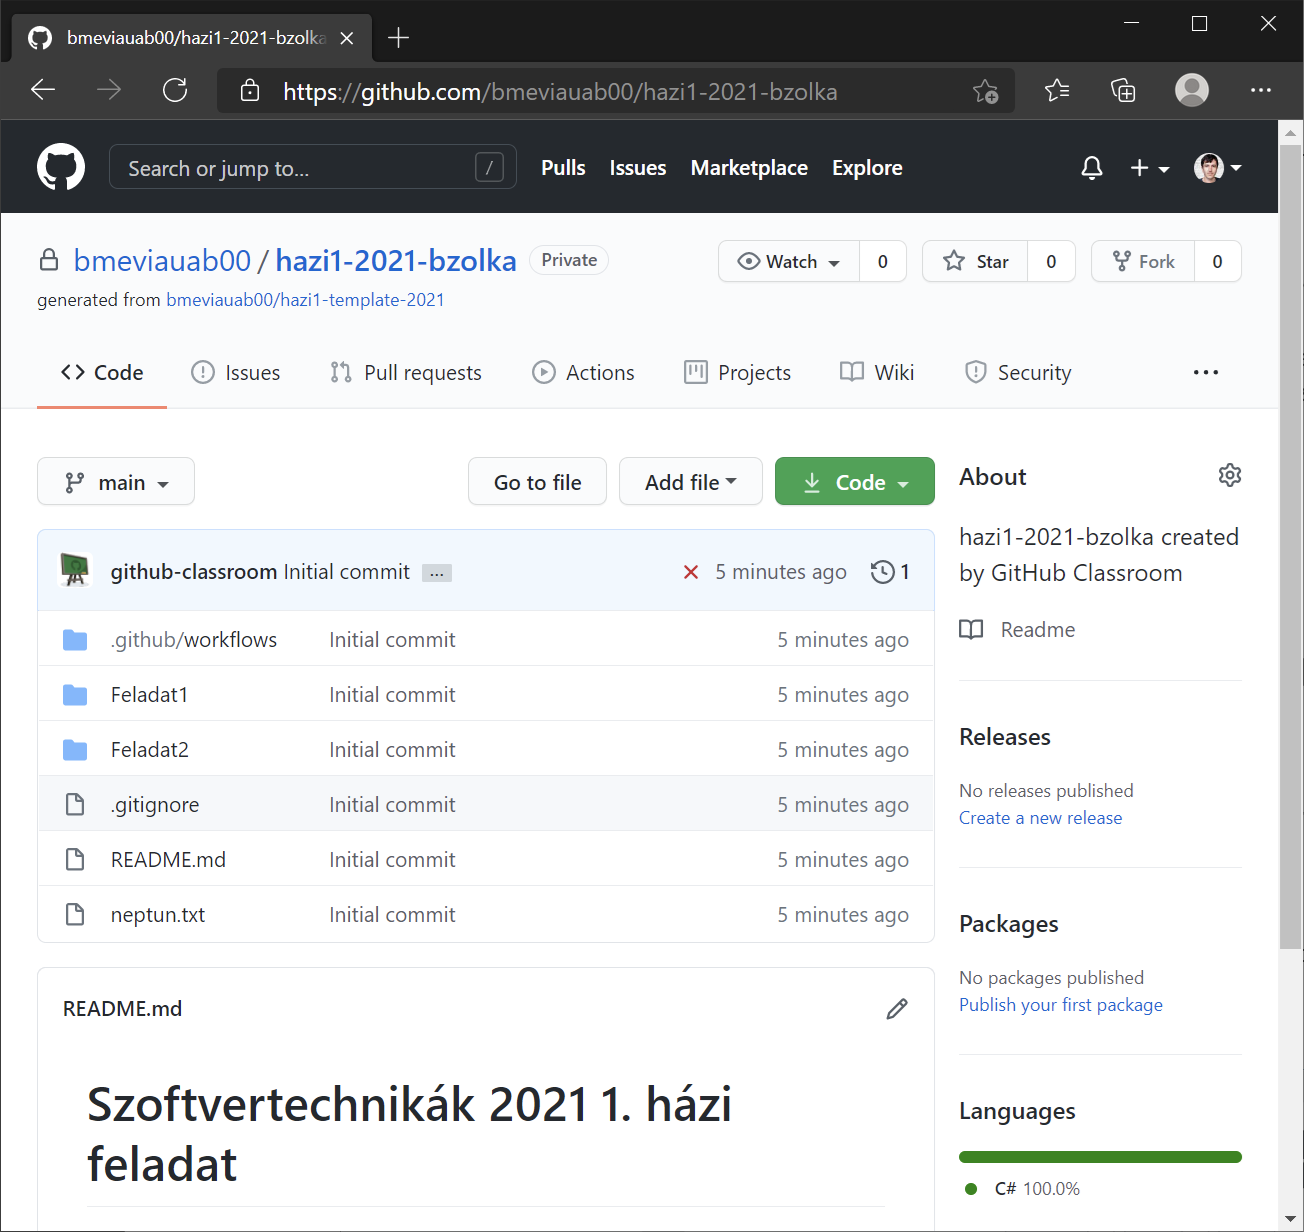Click the Go to file button

click(x=537, y=481)
